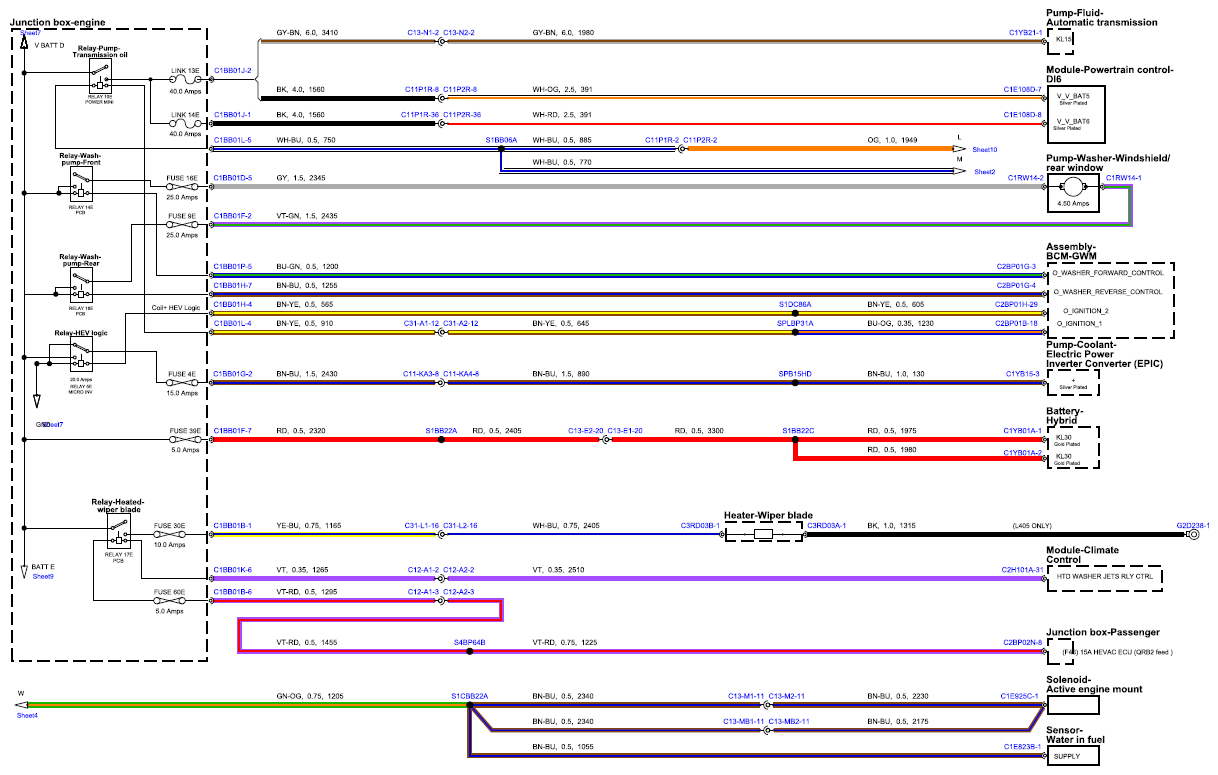
Task: Click connector label C2H101A-31
Action: point(1021,569)
